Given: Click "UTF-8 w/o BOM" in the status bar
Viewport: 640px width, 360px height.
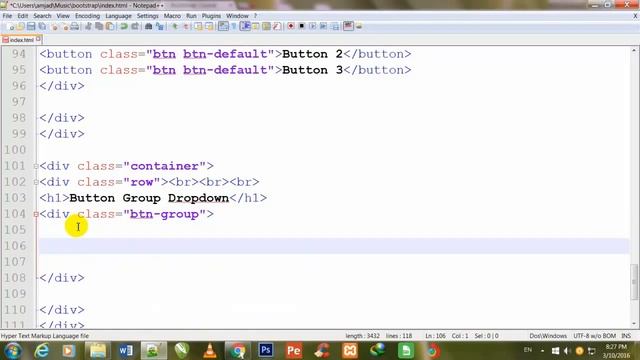Looking at the screenshot, I should 594,336.
